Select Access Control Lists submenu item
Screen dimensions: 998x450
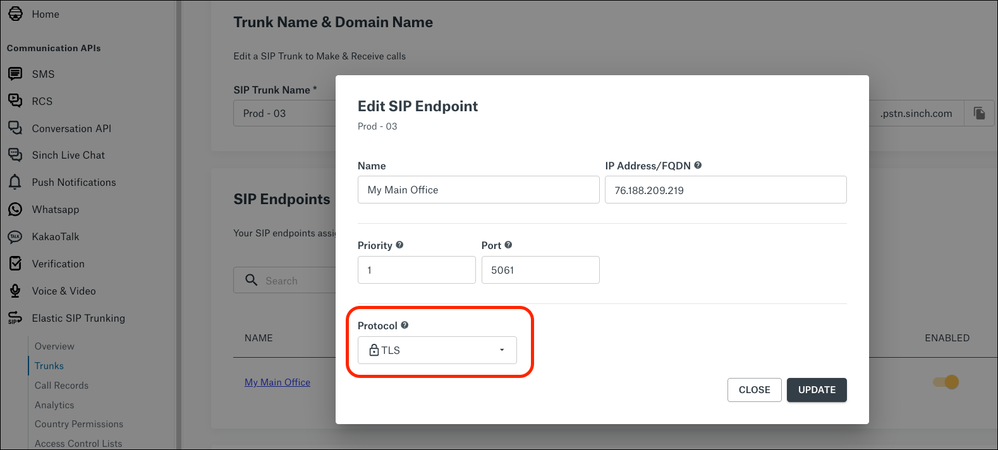[x=78, y=444]
